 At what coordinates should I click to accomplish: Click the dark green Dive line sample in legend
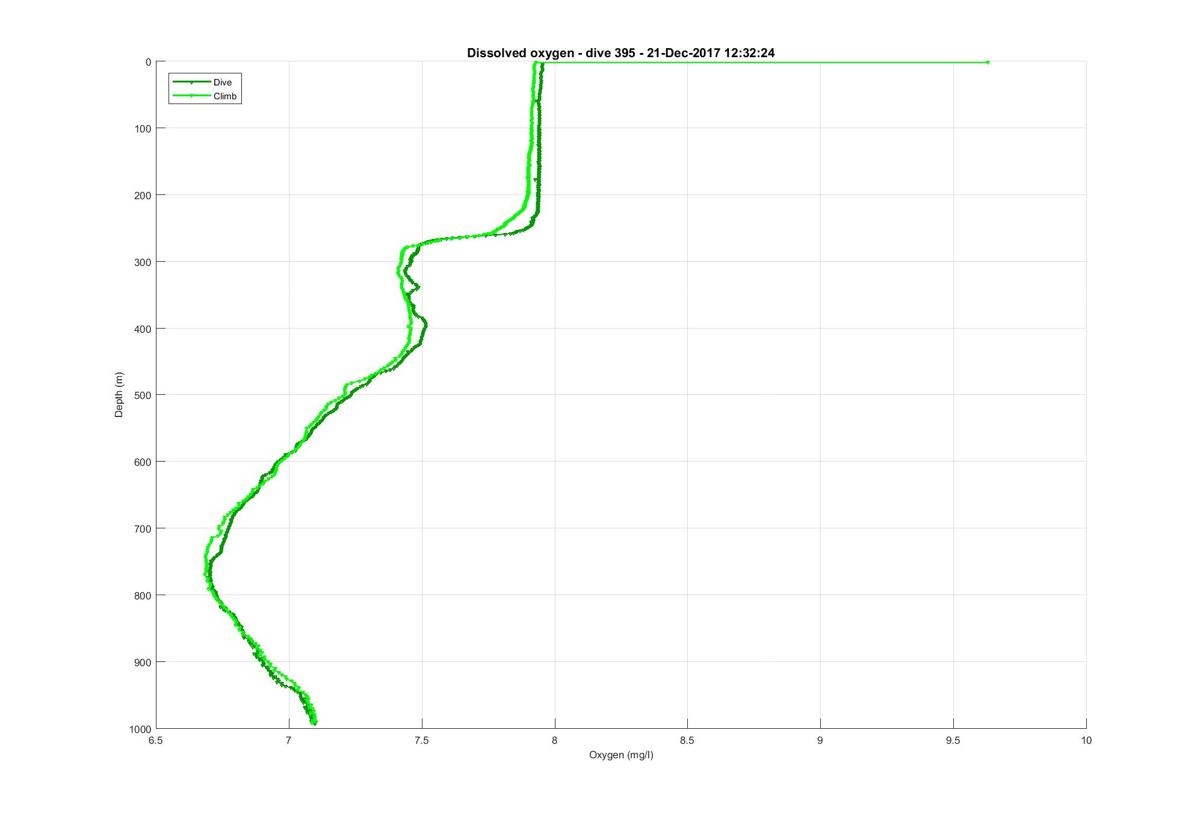(x=191, y=82)
